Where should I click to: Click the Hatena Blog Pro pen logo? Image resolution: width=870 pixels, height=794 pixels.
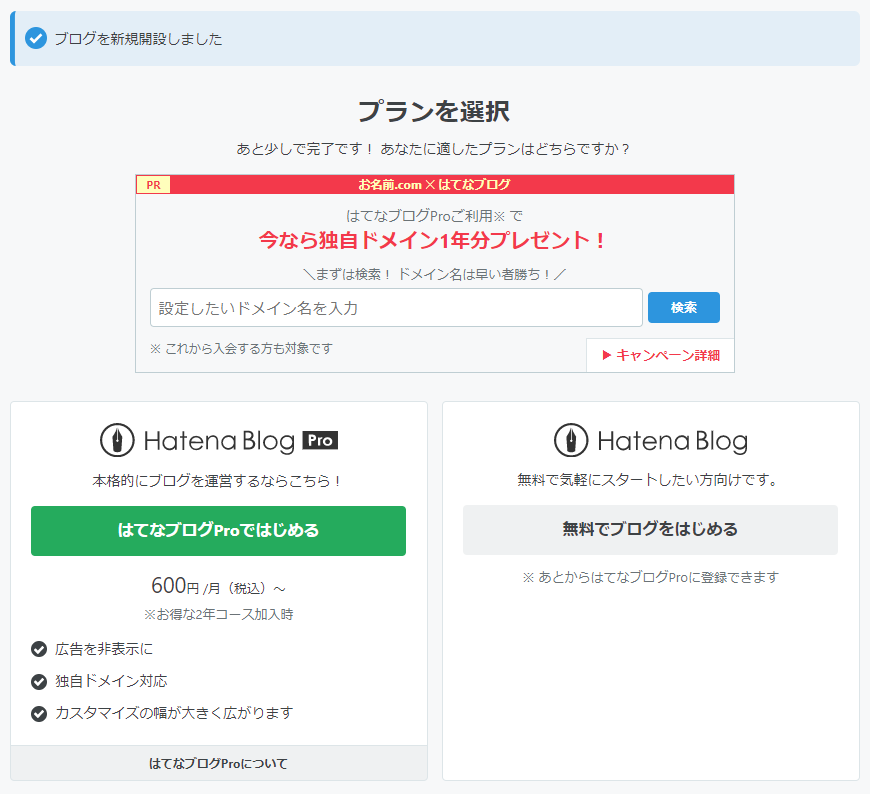pyautogui.click(x=117, y=440)
